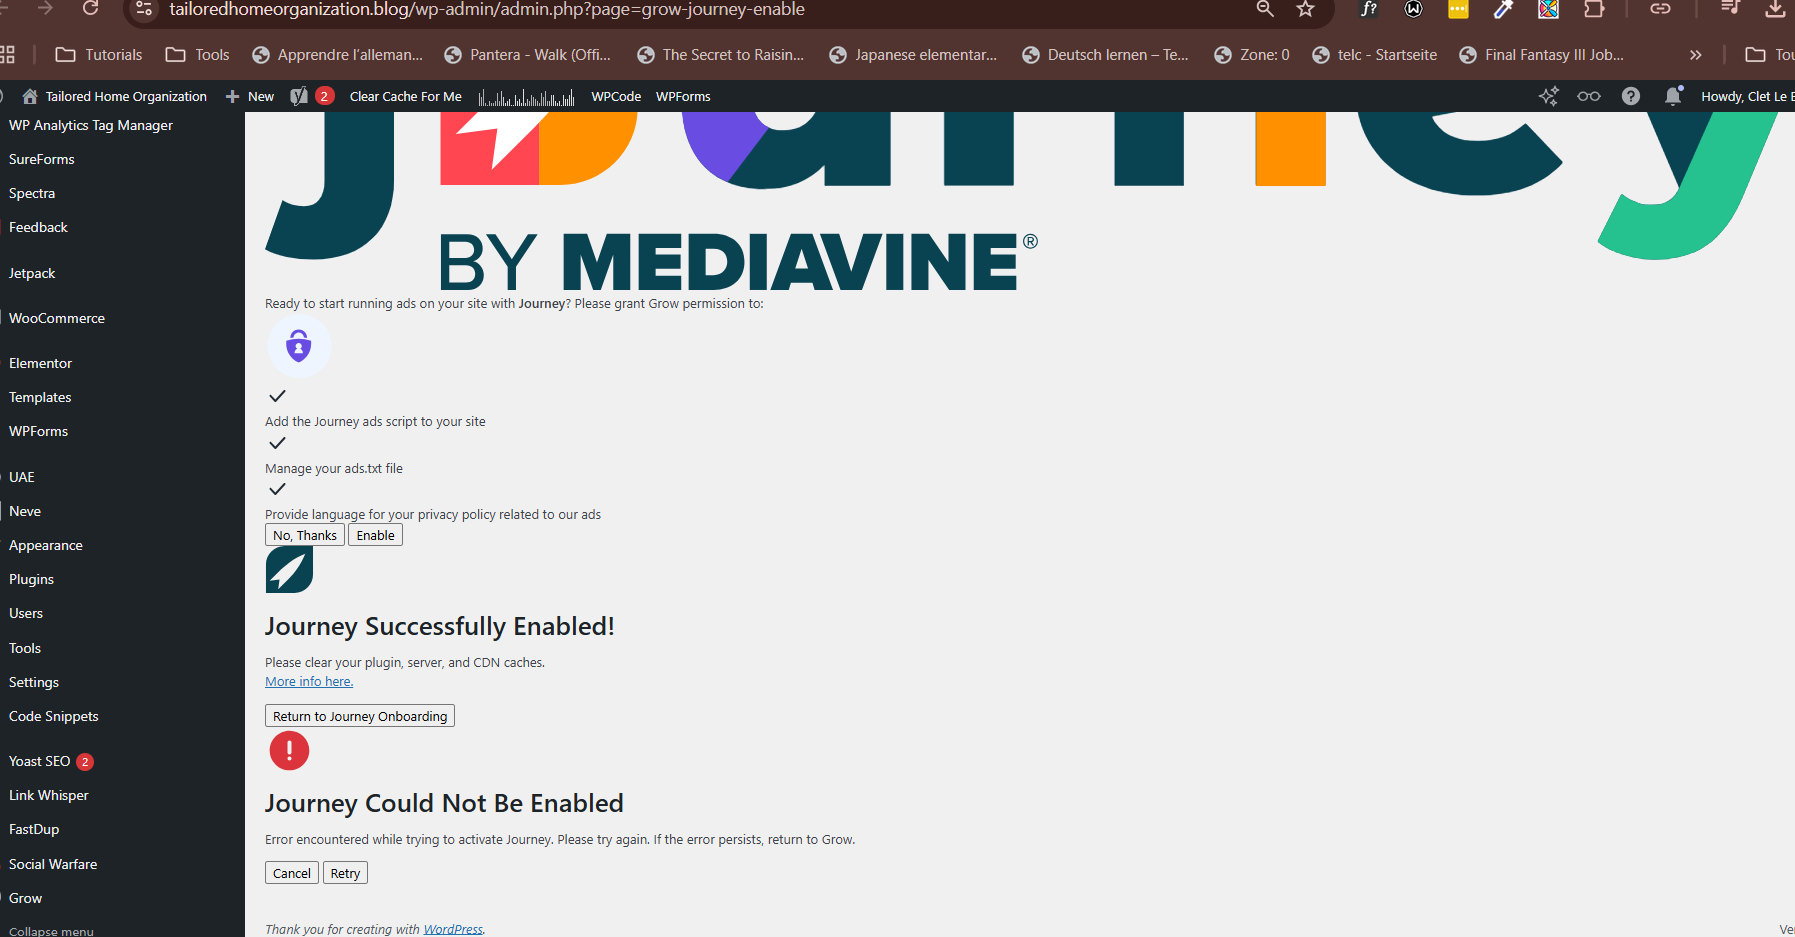Click the browser downloads icon
The image size is (1795, 937).
(x=1775, y=9)
